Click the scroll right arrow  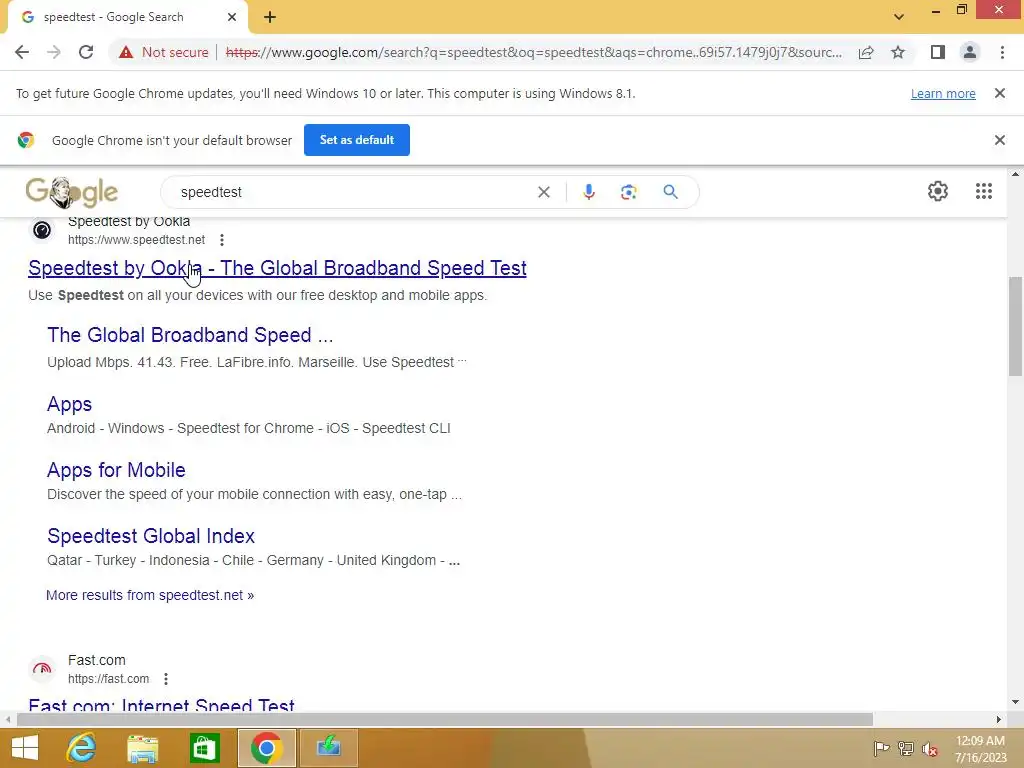click(999, 719)
